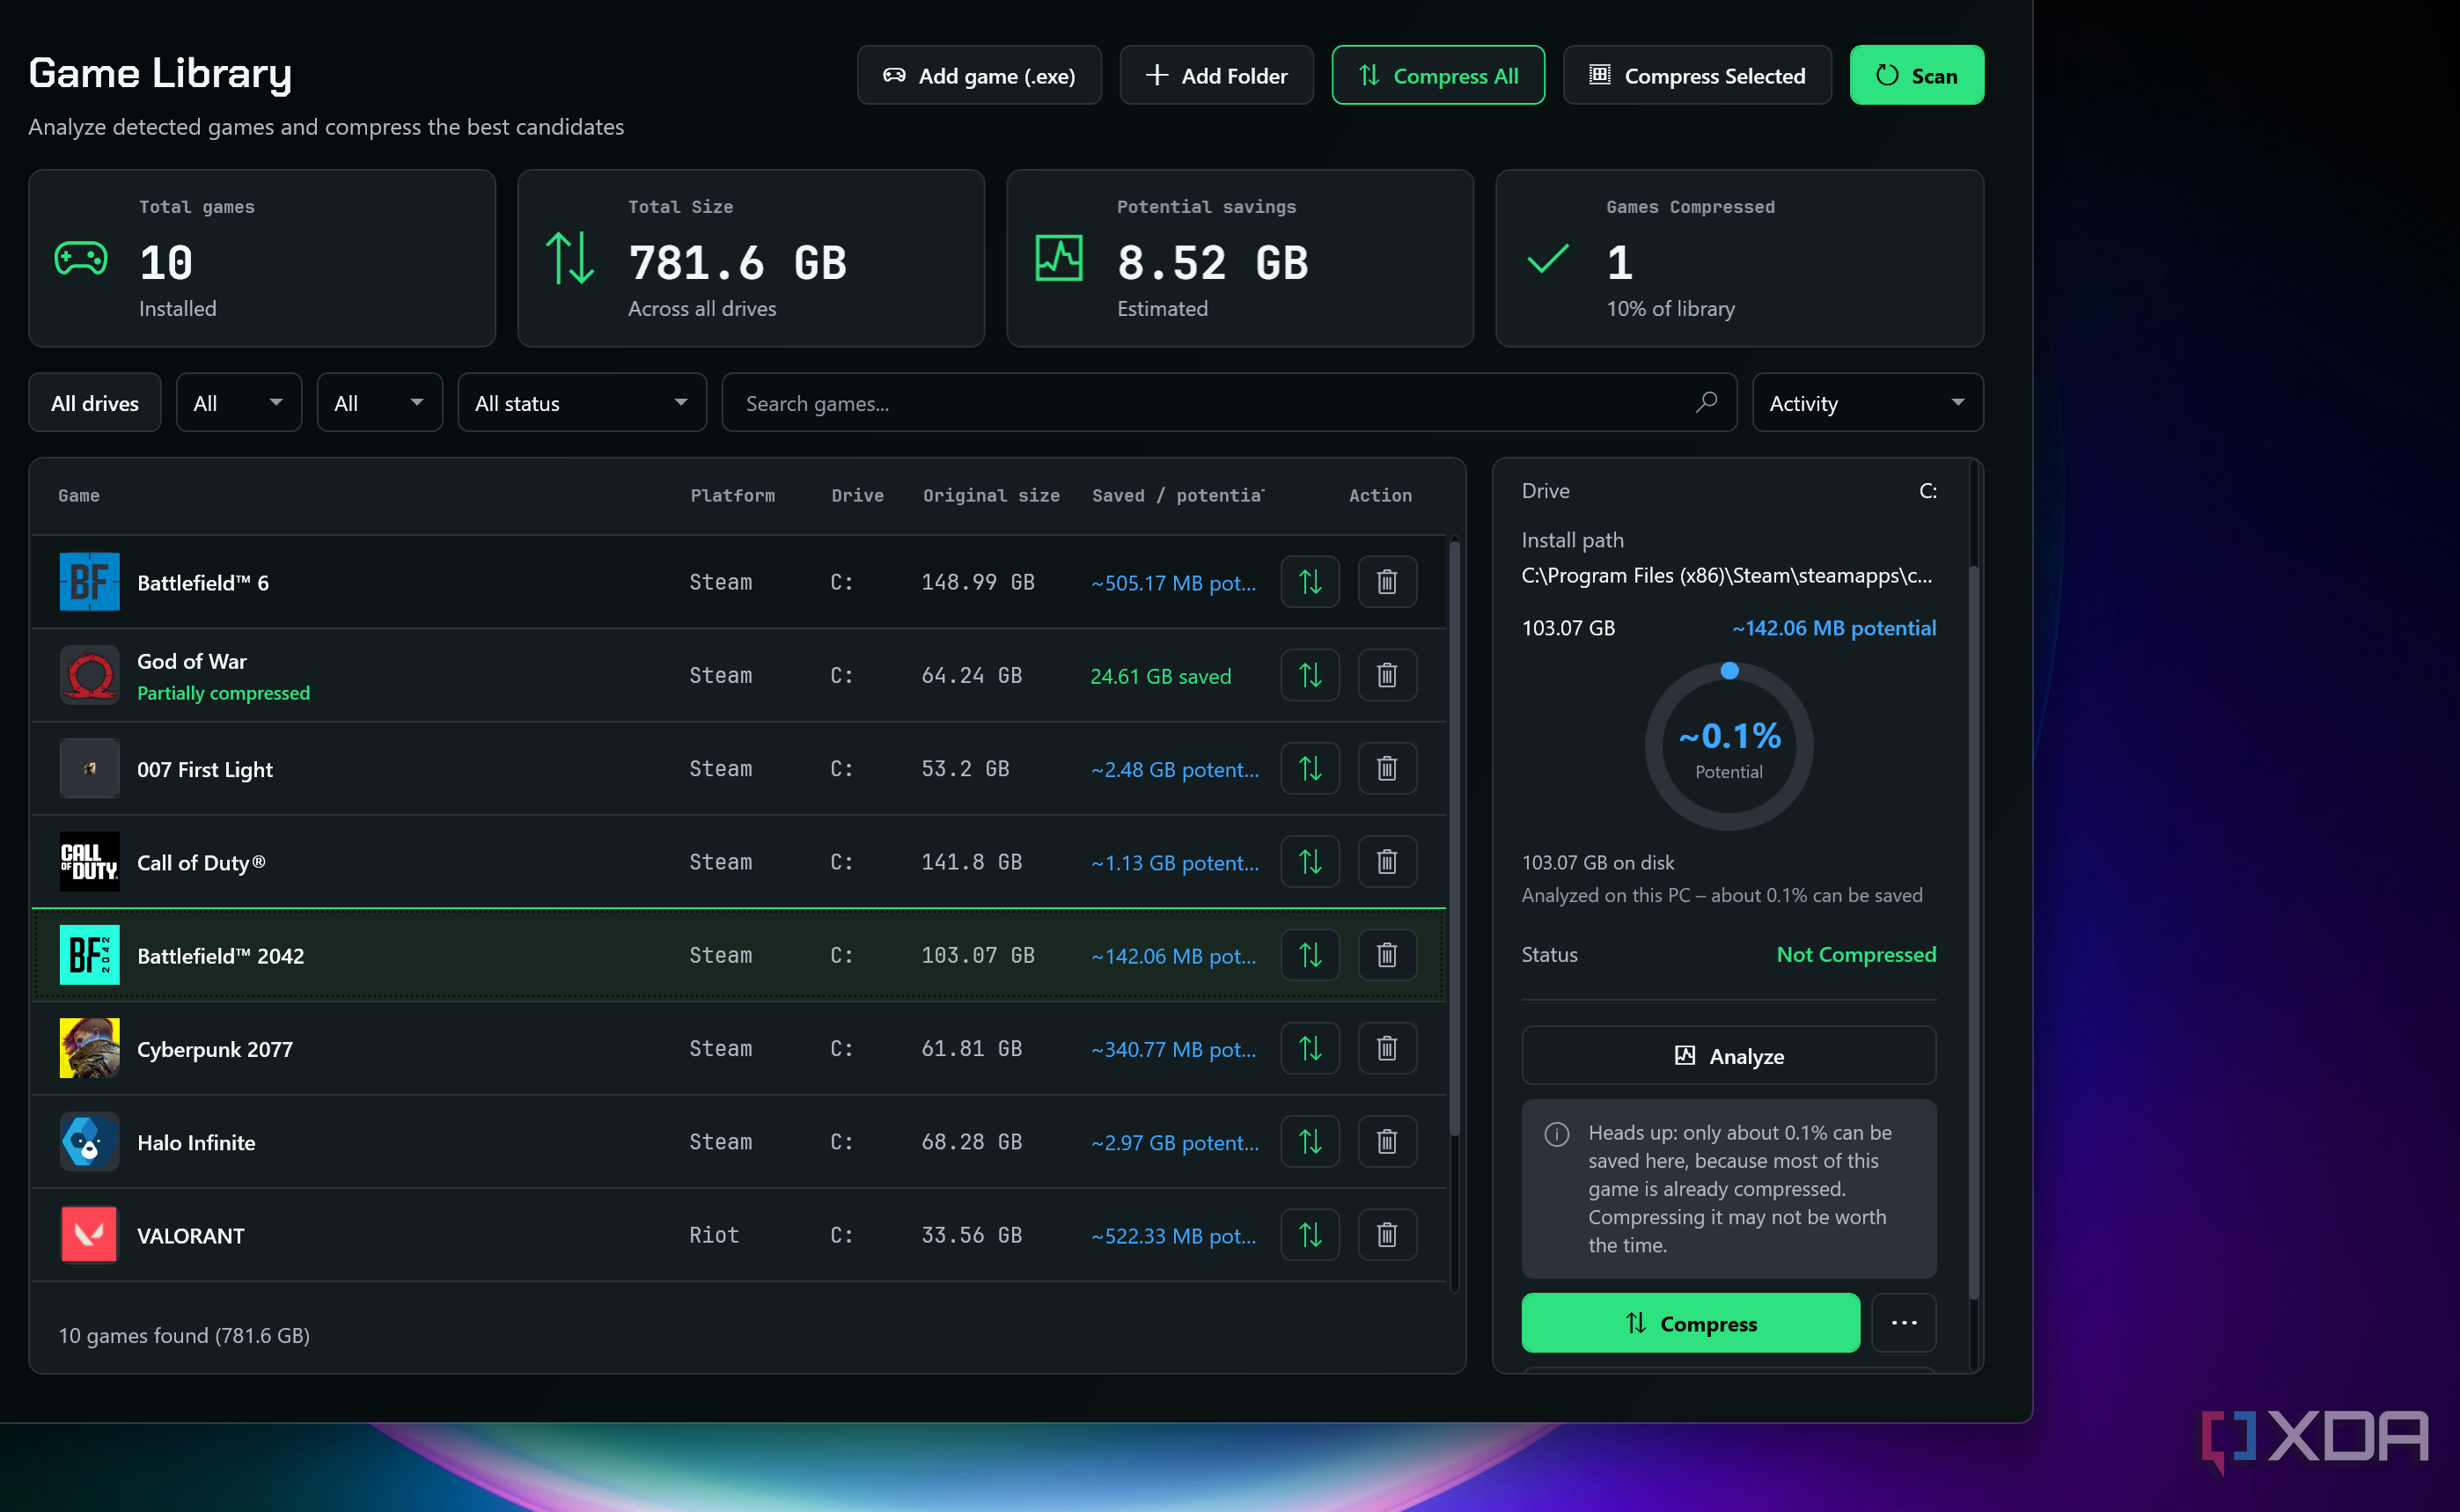Click compress icon for Cyberpunk 2077 row
Image resolution: width=2460 pixels, height=1512 pixels.
point(1310,1048)
